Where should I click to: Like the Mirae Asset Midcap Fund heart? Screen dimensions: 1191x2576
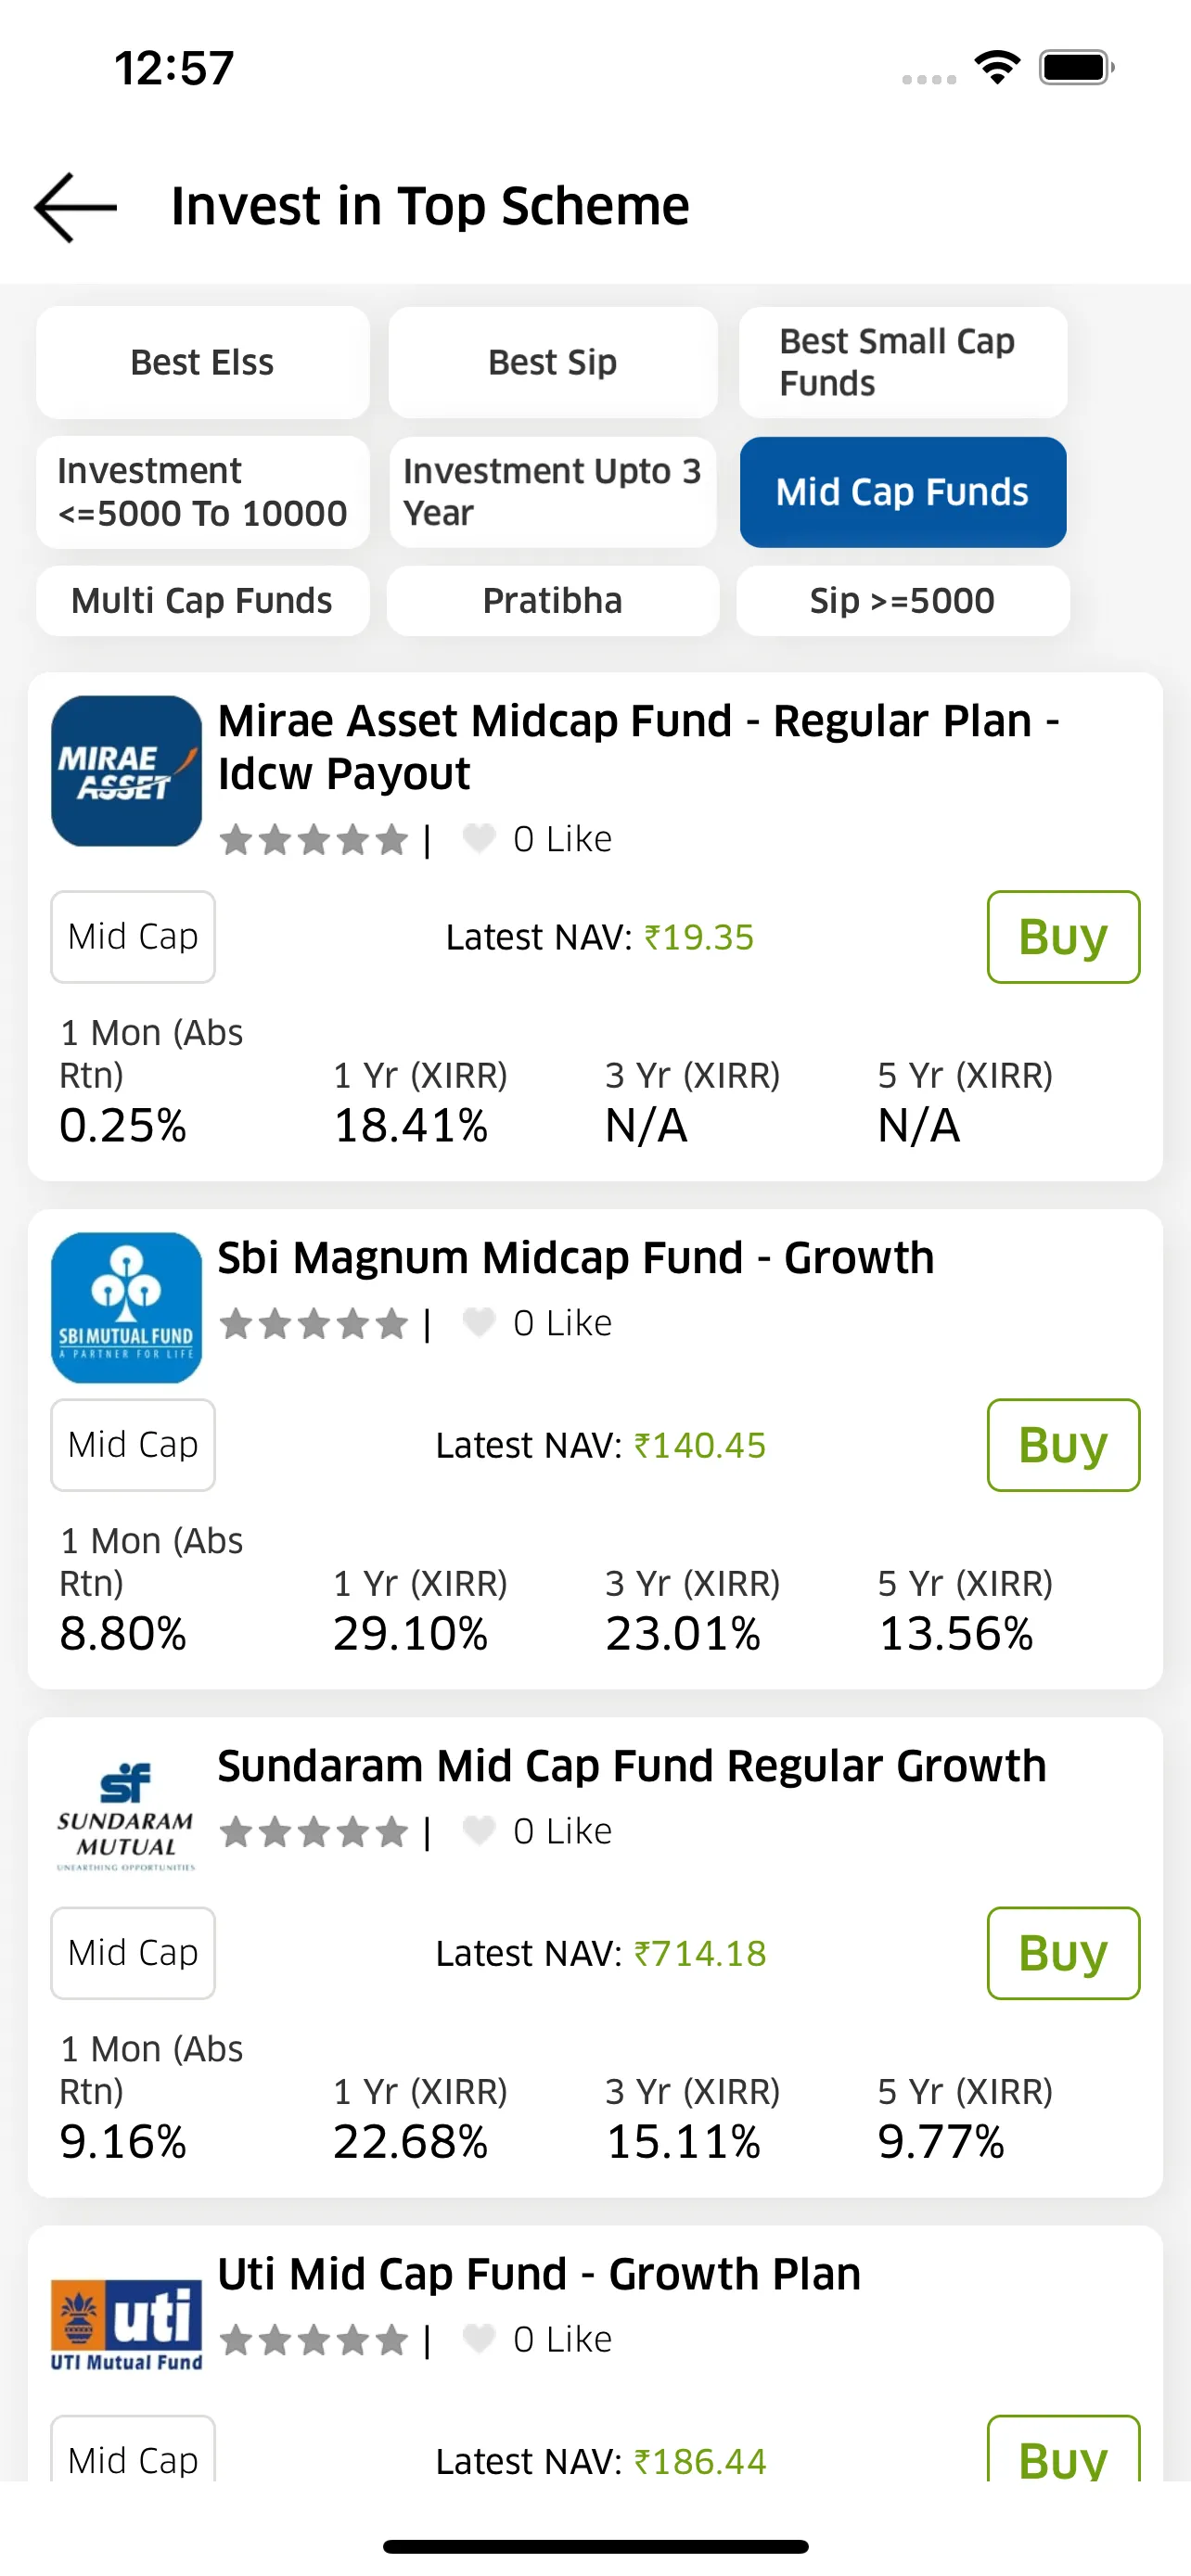coord(479,838)
